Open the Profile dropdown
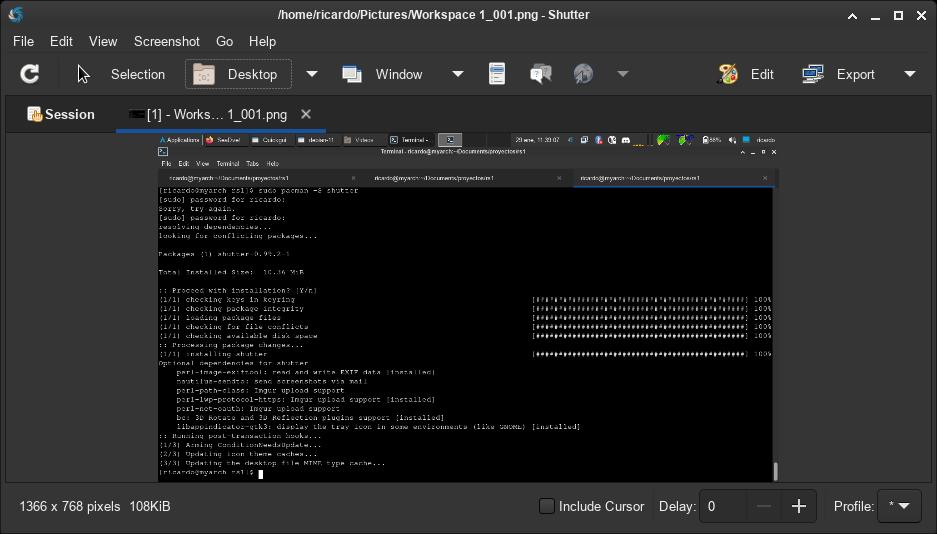 (899, 506)
